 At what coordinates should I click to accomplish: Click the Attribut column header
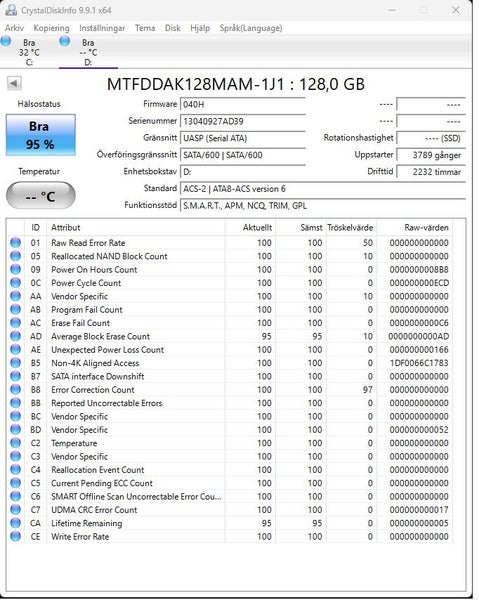tap(136, 228)
